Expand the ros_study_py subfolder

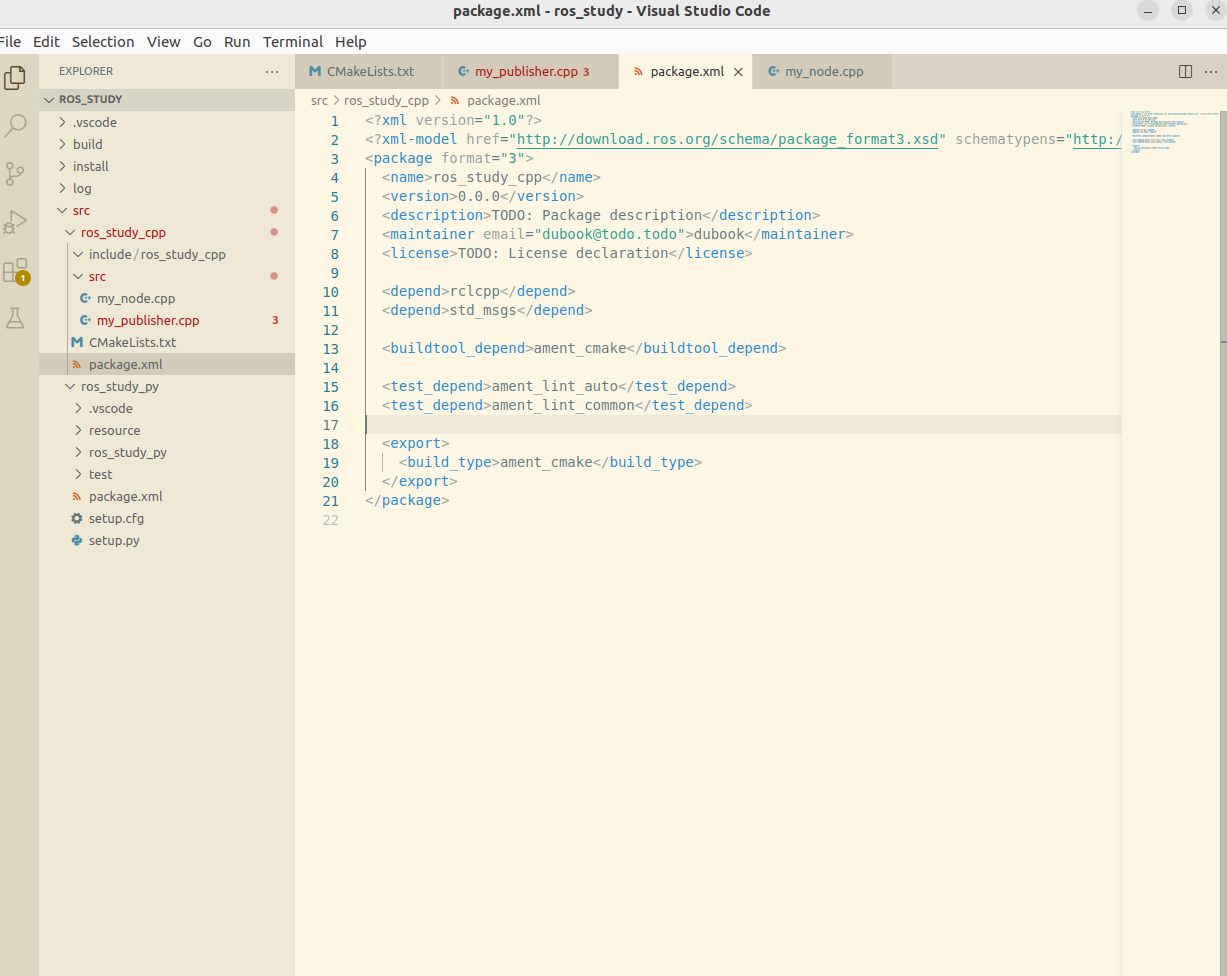pyautogui.click(x=167, y=452)
